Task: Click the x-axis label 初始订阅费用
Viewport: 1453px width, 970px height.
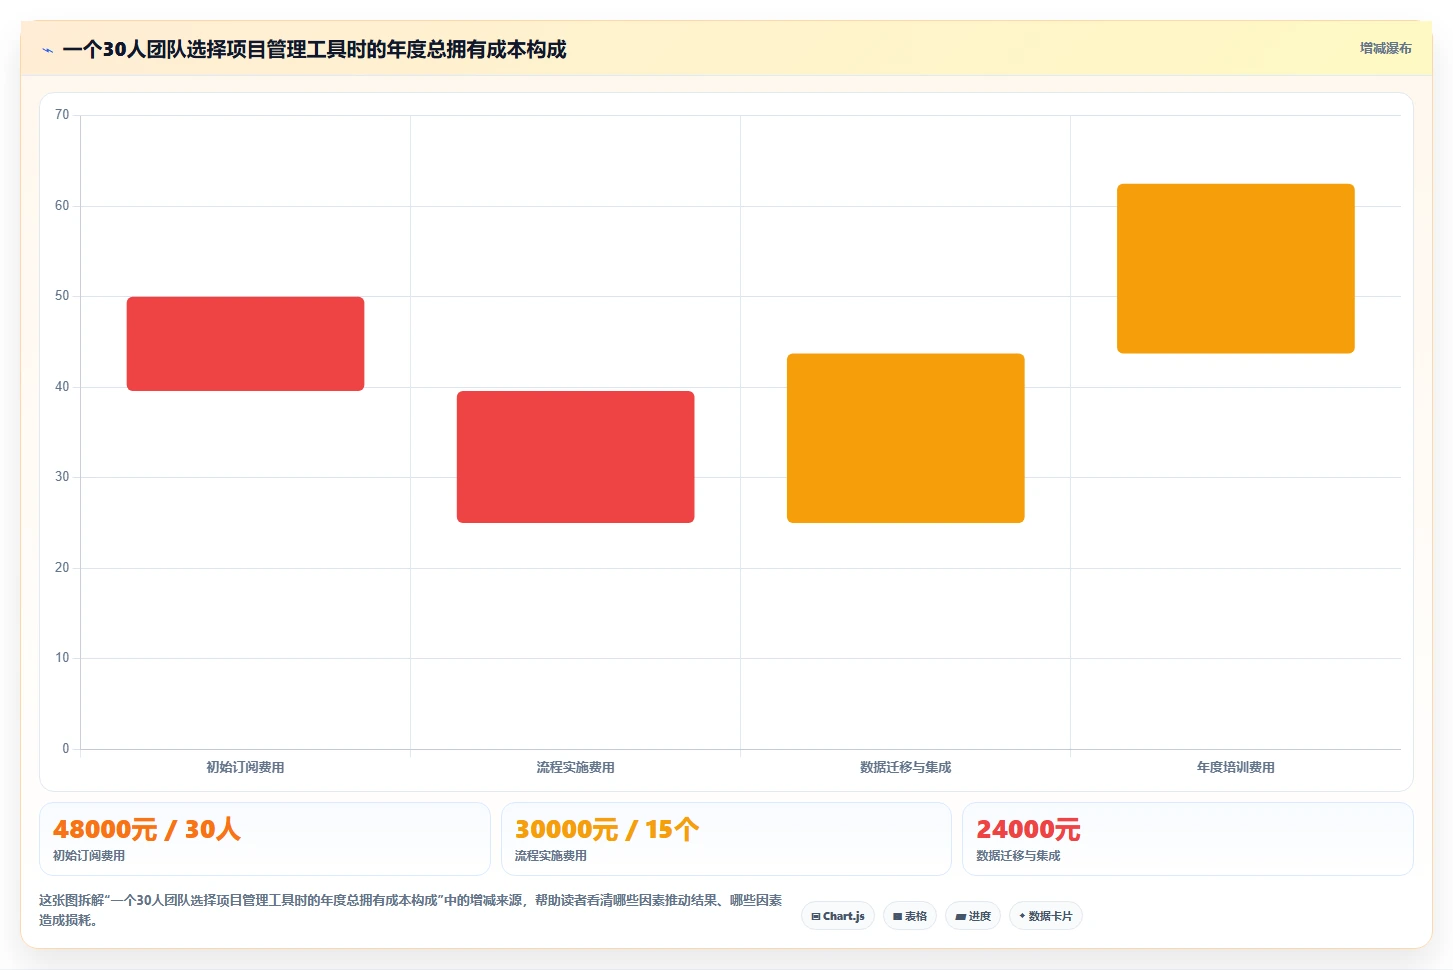Action: [245, 767]
